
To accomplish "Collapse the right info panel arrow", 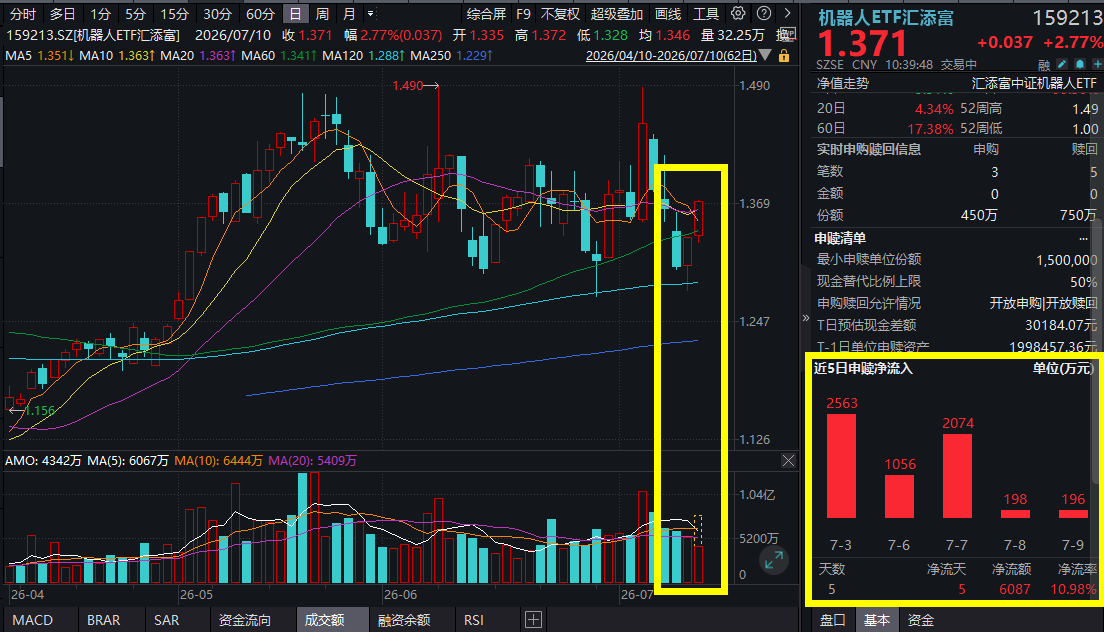I will click(805, 318).
